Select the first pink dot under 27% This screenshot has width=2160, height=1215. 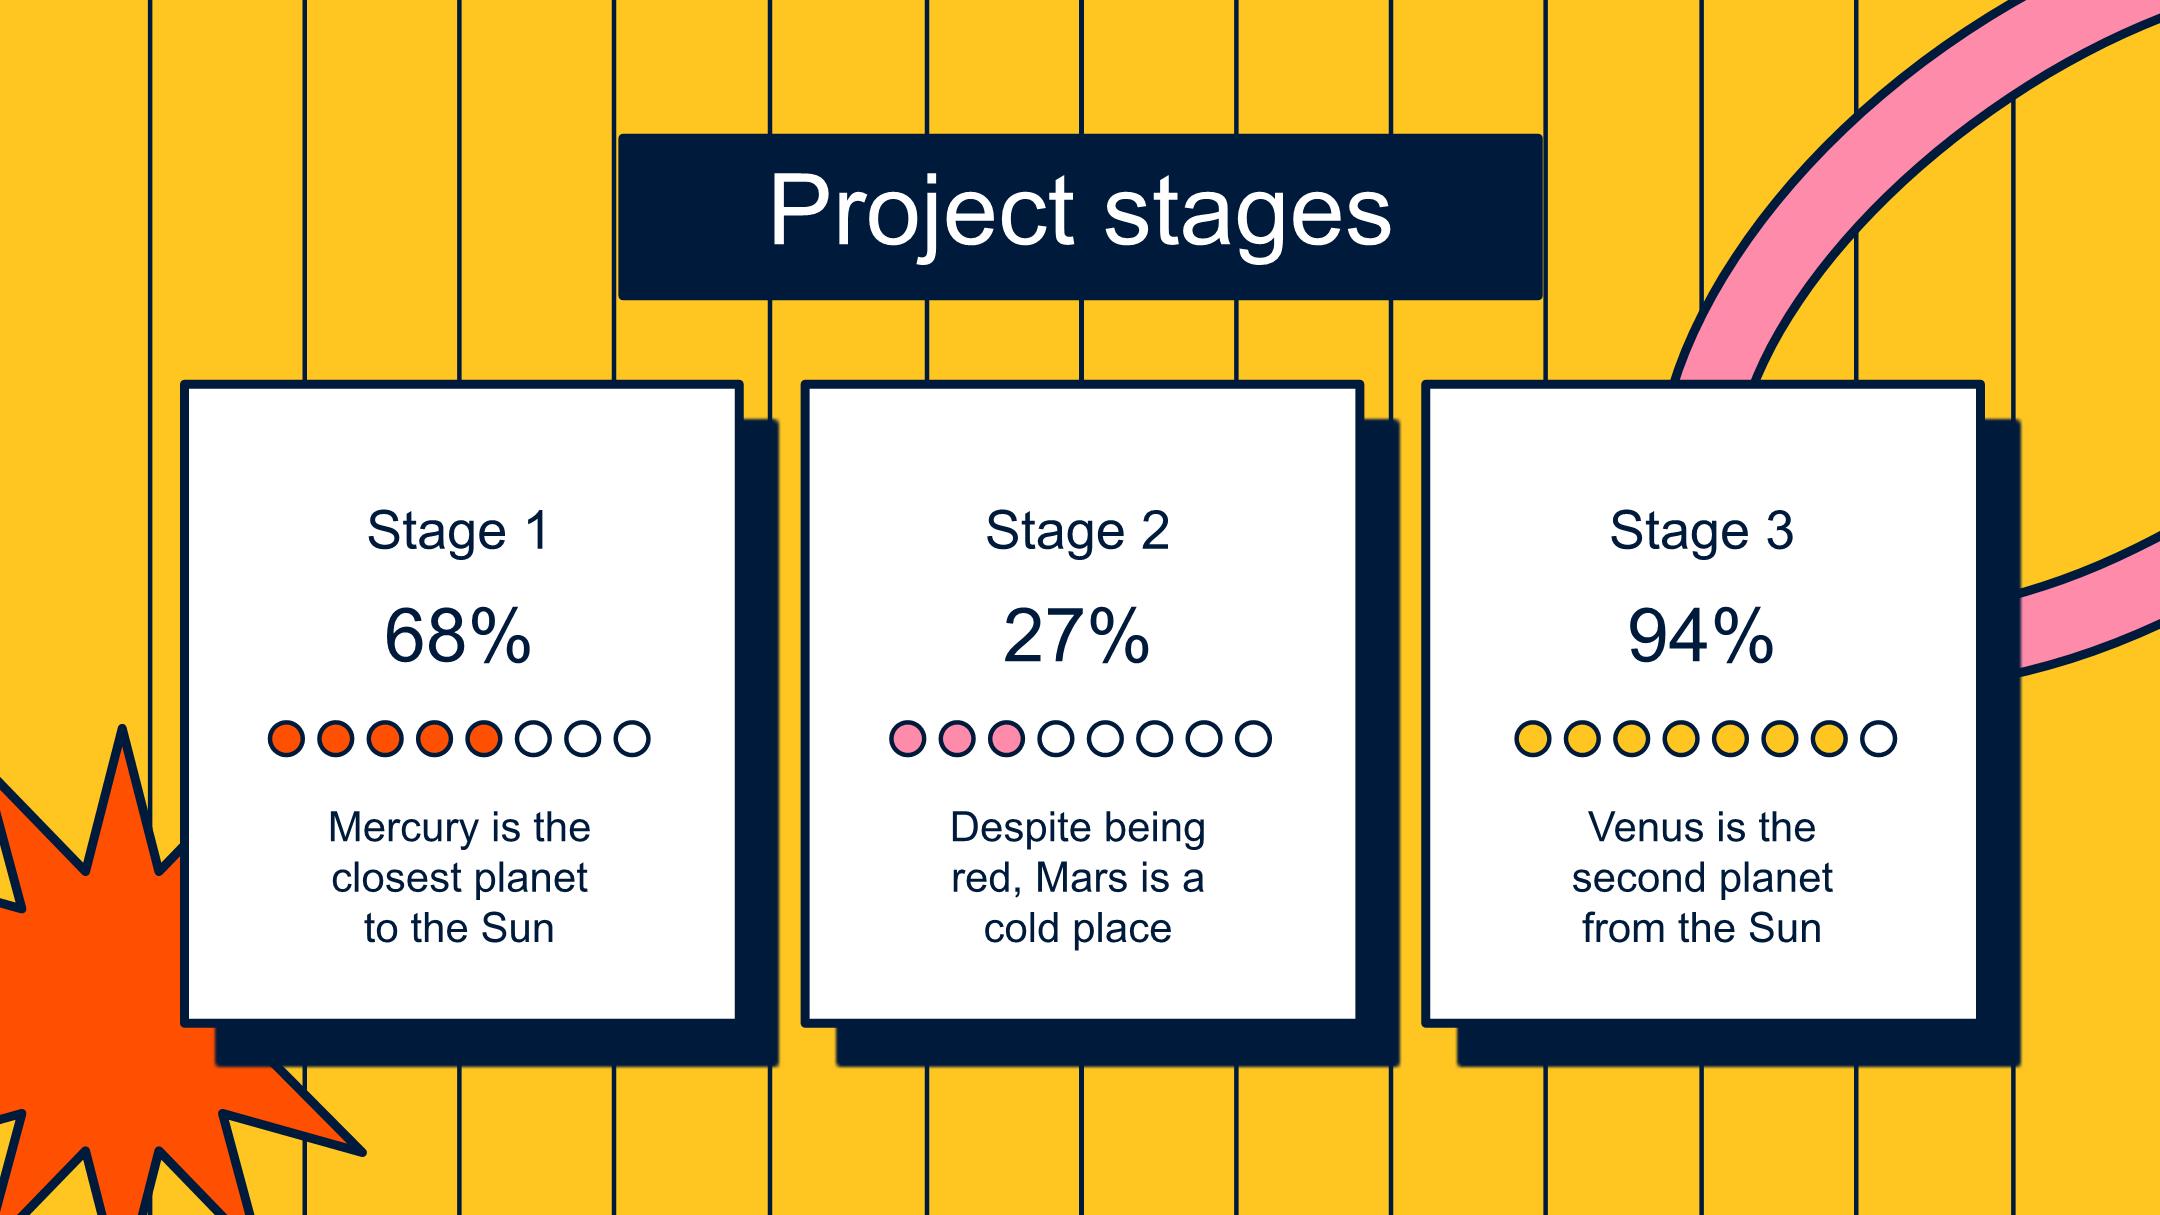(x=907, y=739)
